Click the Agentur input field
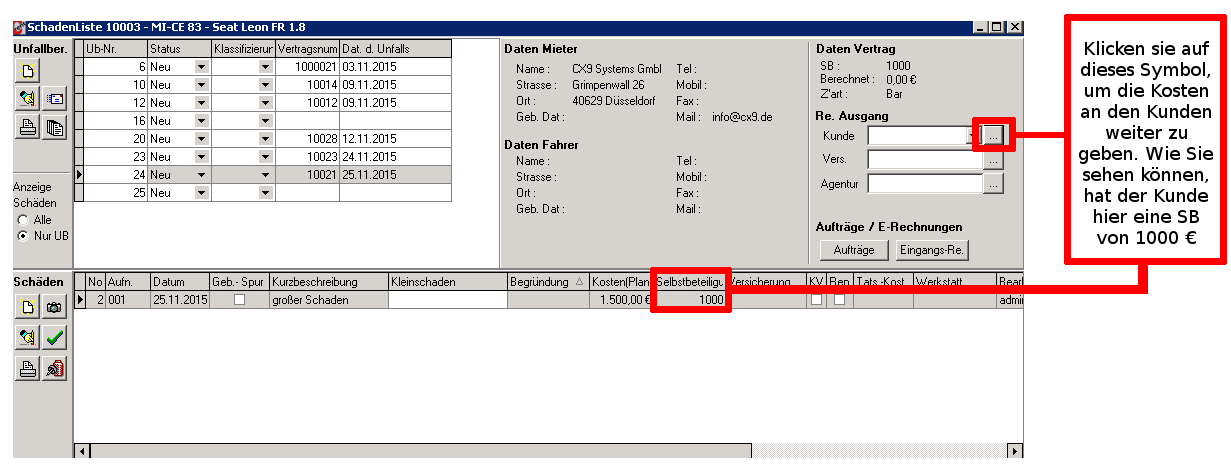 925,183
